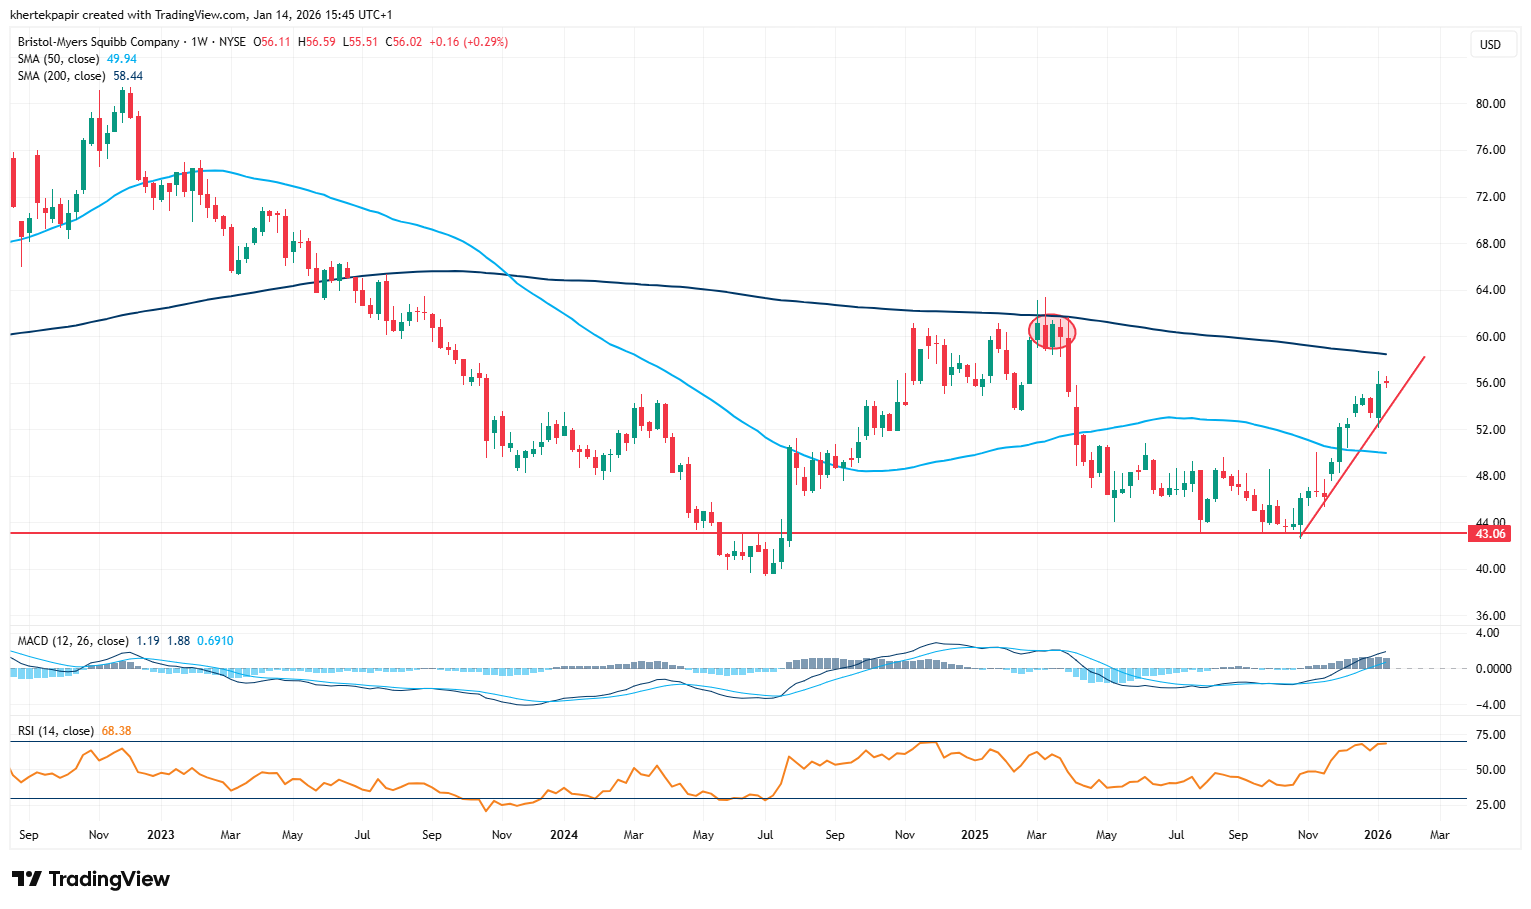The image size is (1531, 909).
Task: Click the 80.00 price scale label
Action: (1490, 104)
